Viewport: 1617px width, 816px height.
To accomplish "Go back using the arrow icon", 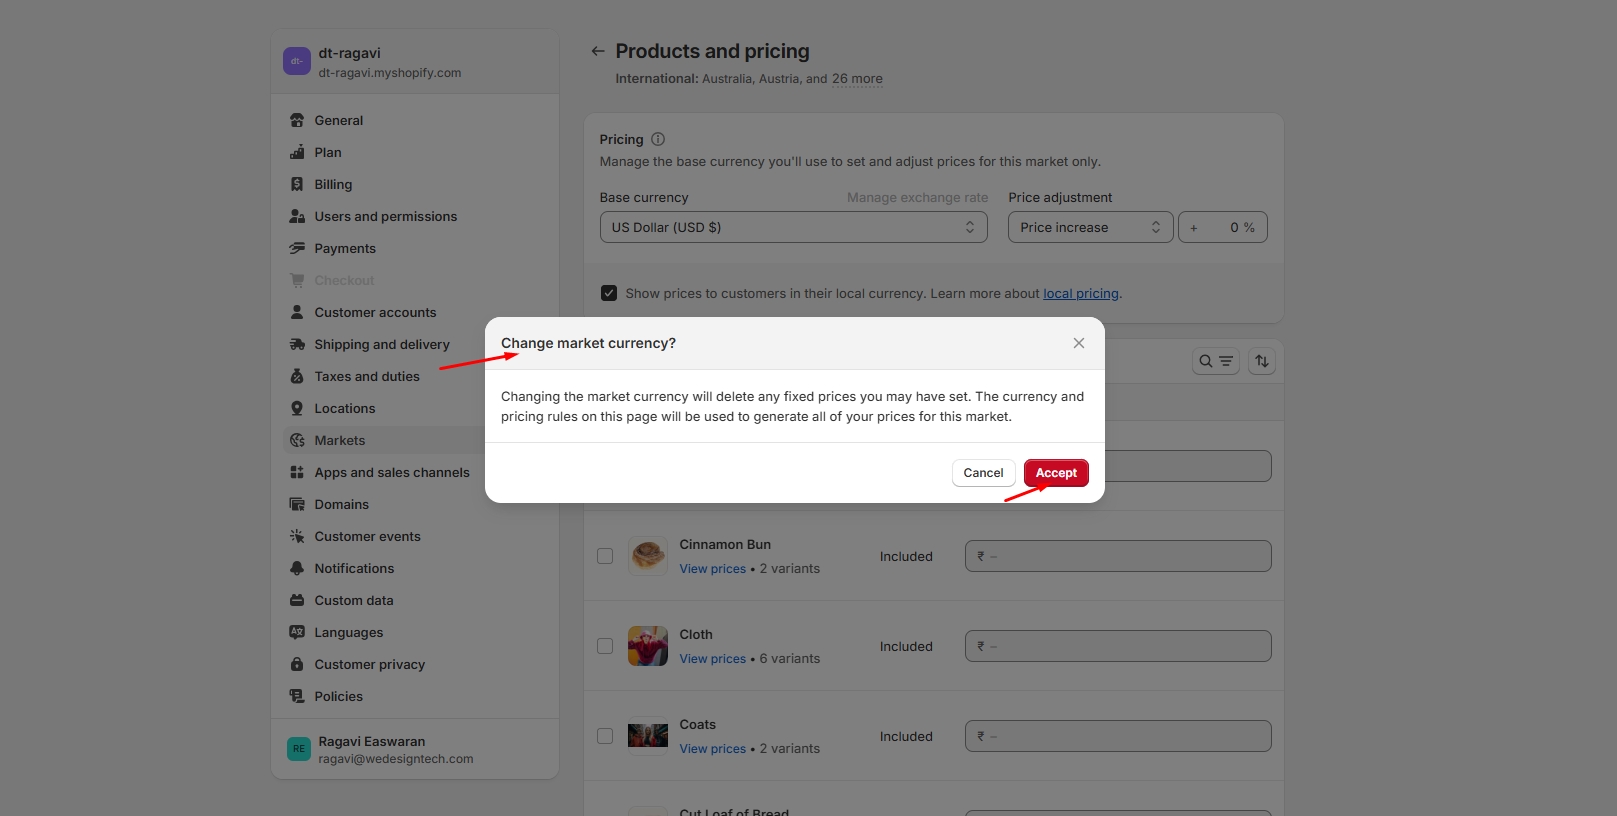I will (598, 51).
